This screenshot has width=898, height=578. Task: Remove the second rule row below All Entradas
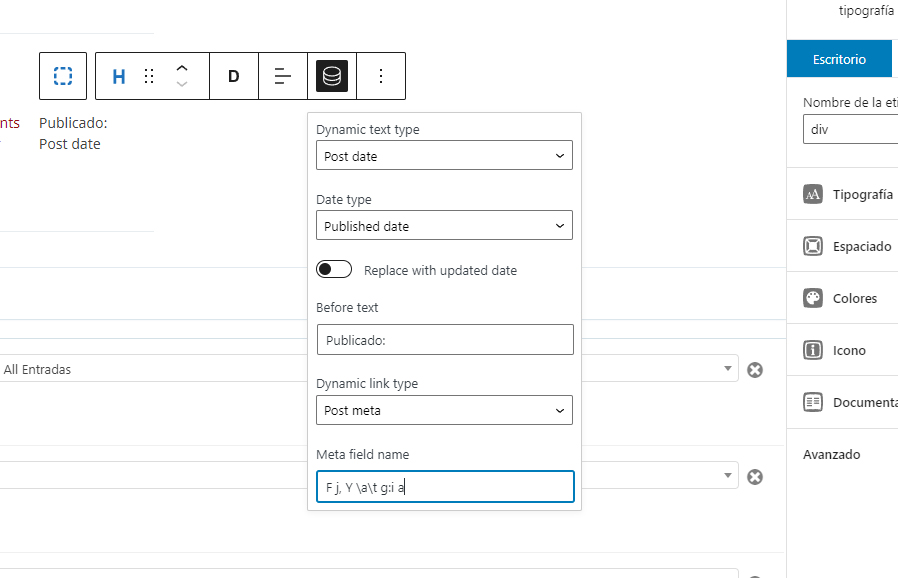pos(755,477)
